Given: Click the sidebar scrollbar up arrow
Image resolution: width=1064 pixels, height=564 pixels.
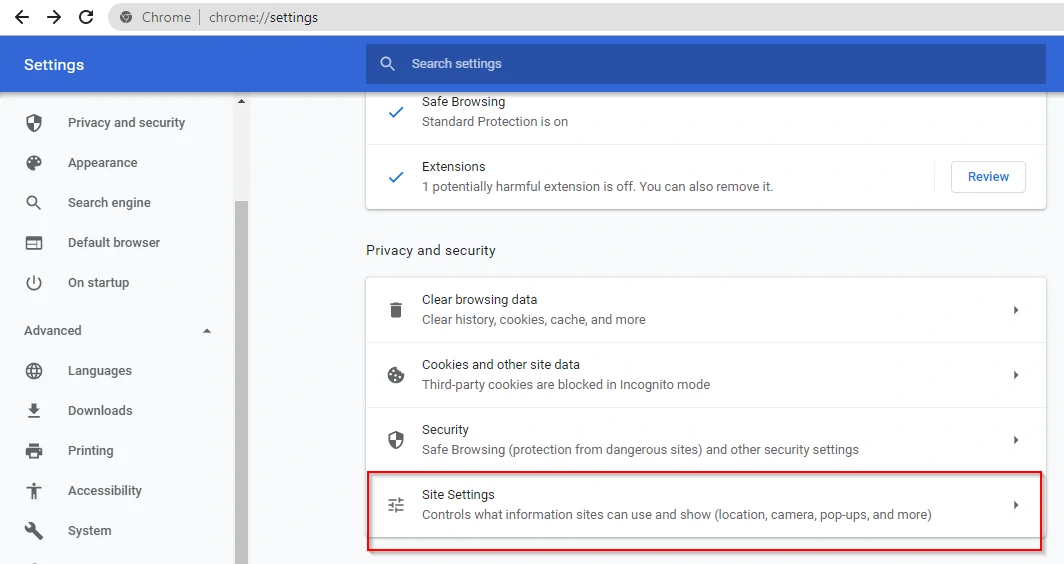Looking at the screenshot, I should pos(242,101).
